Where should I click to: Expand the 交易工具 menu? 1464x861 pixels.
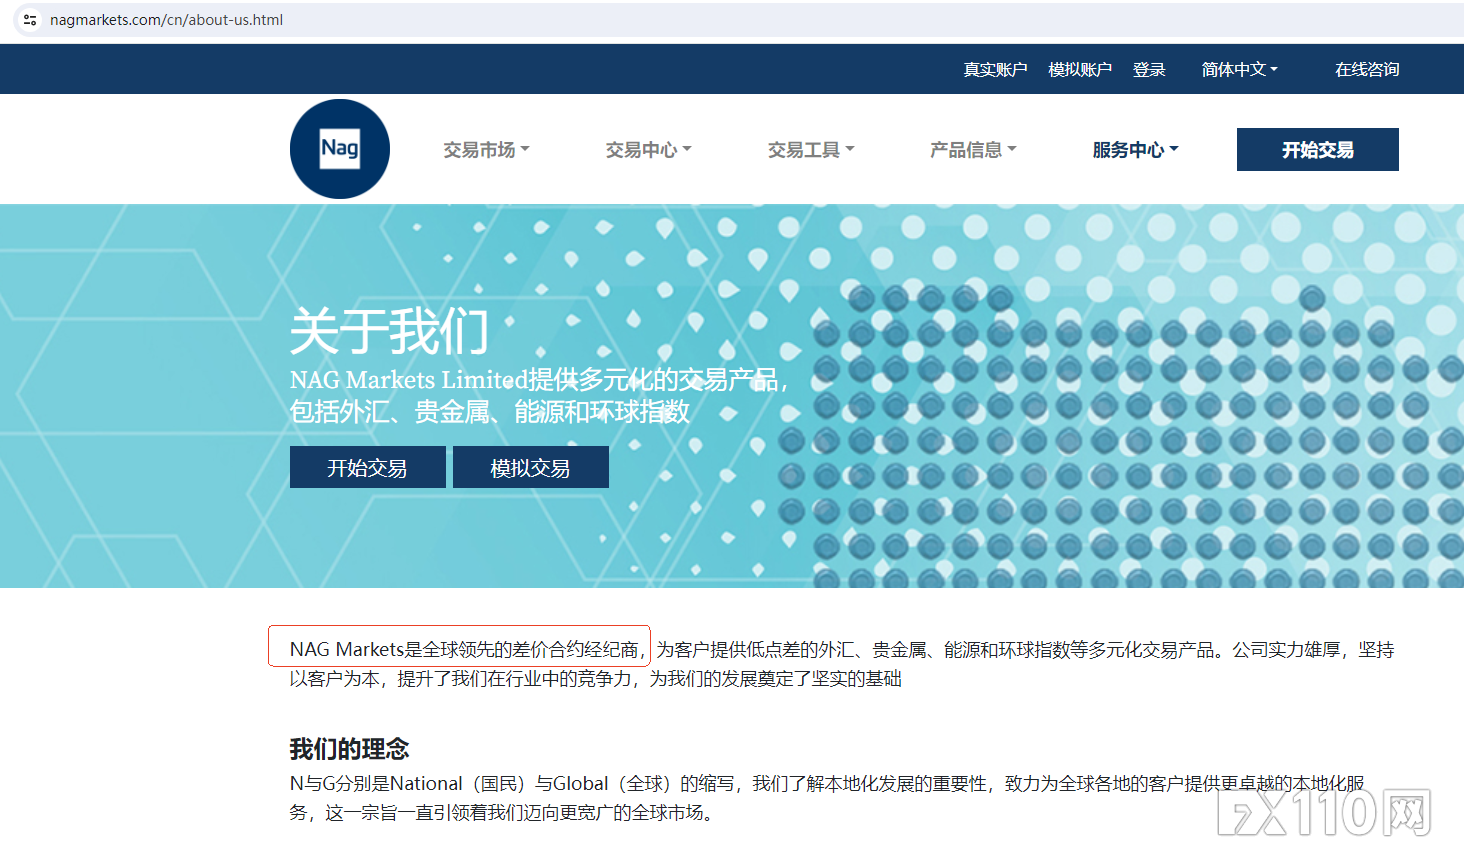point(811,150)
